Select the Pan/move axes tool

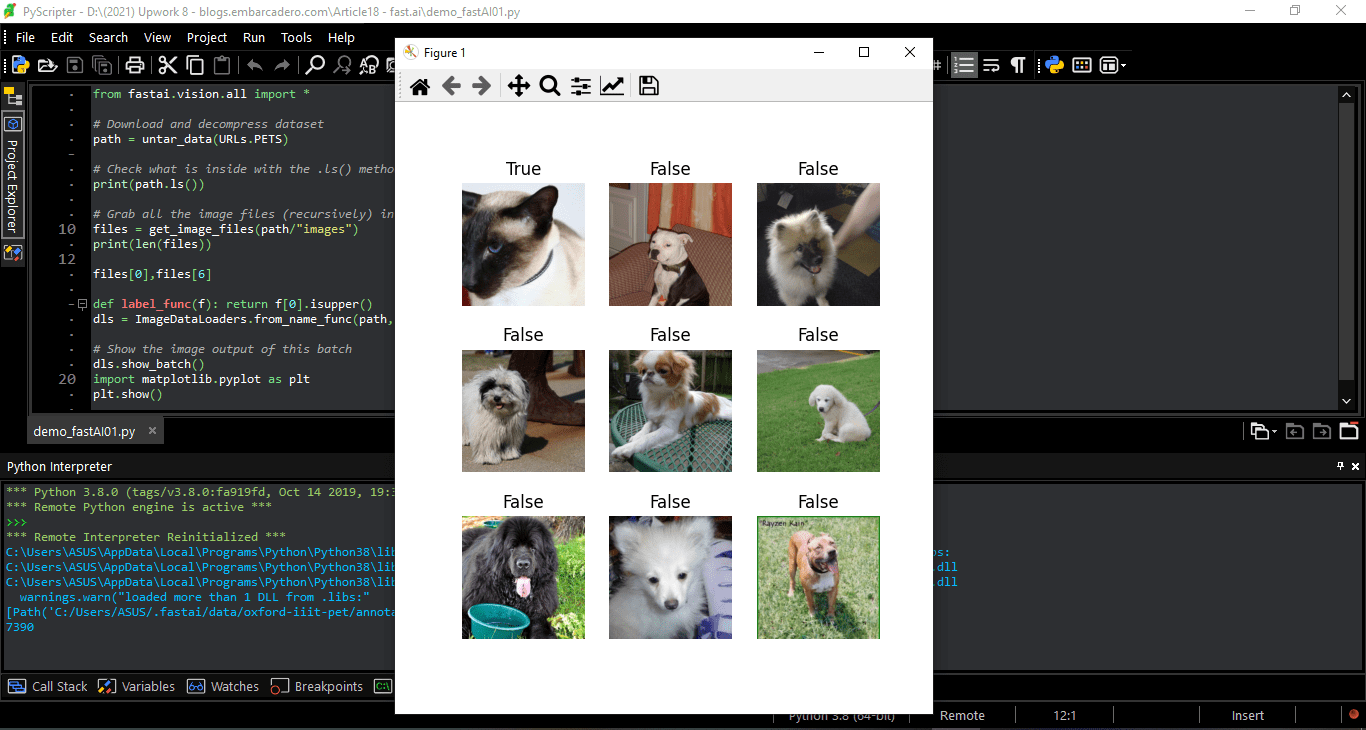518,86
